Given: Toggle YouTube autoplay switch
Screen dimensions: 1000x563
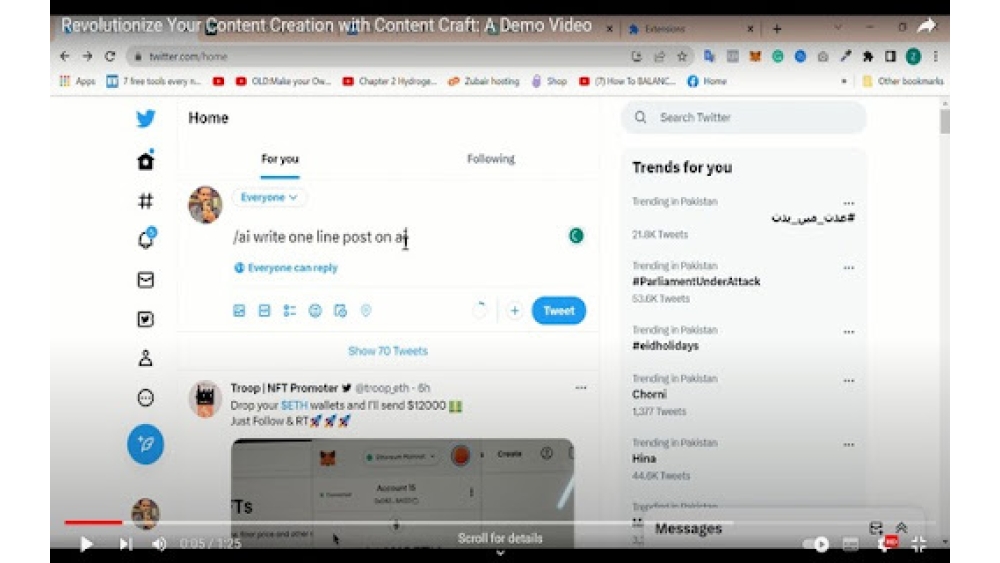Looking at the screenshot, I should 816,544.
